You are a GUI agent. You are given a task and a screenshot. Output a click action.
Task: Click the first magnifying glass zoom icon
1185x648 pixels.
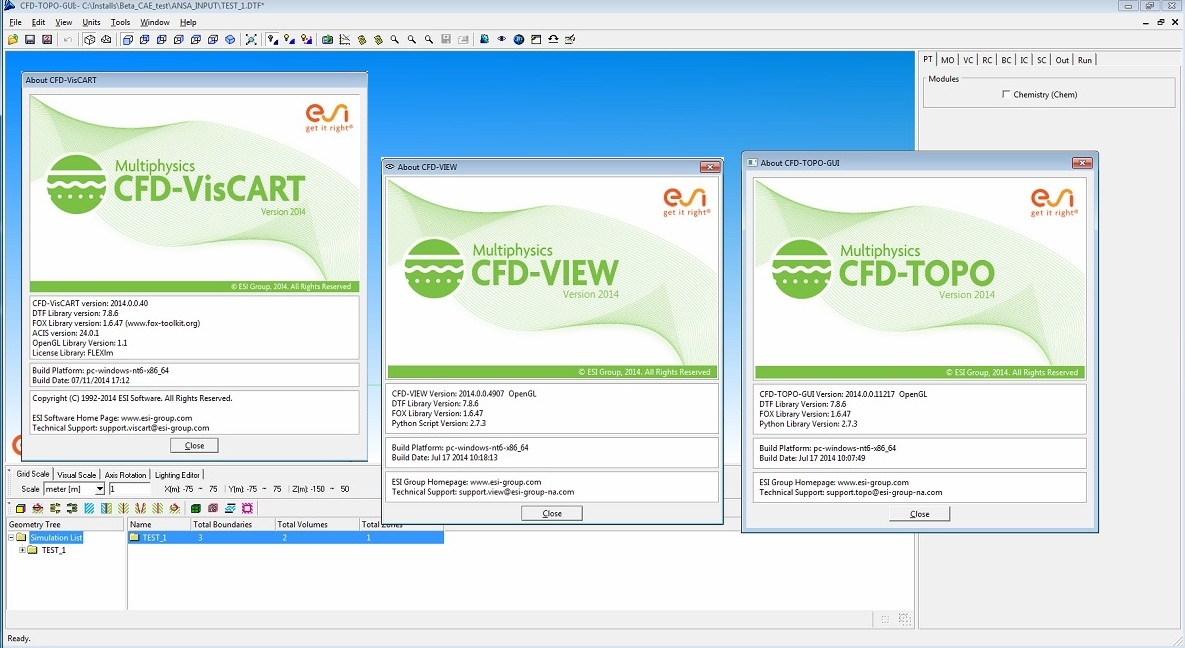point(394,39)
